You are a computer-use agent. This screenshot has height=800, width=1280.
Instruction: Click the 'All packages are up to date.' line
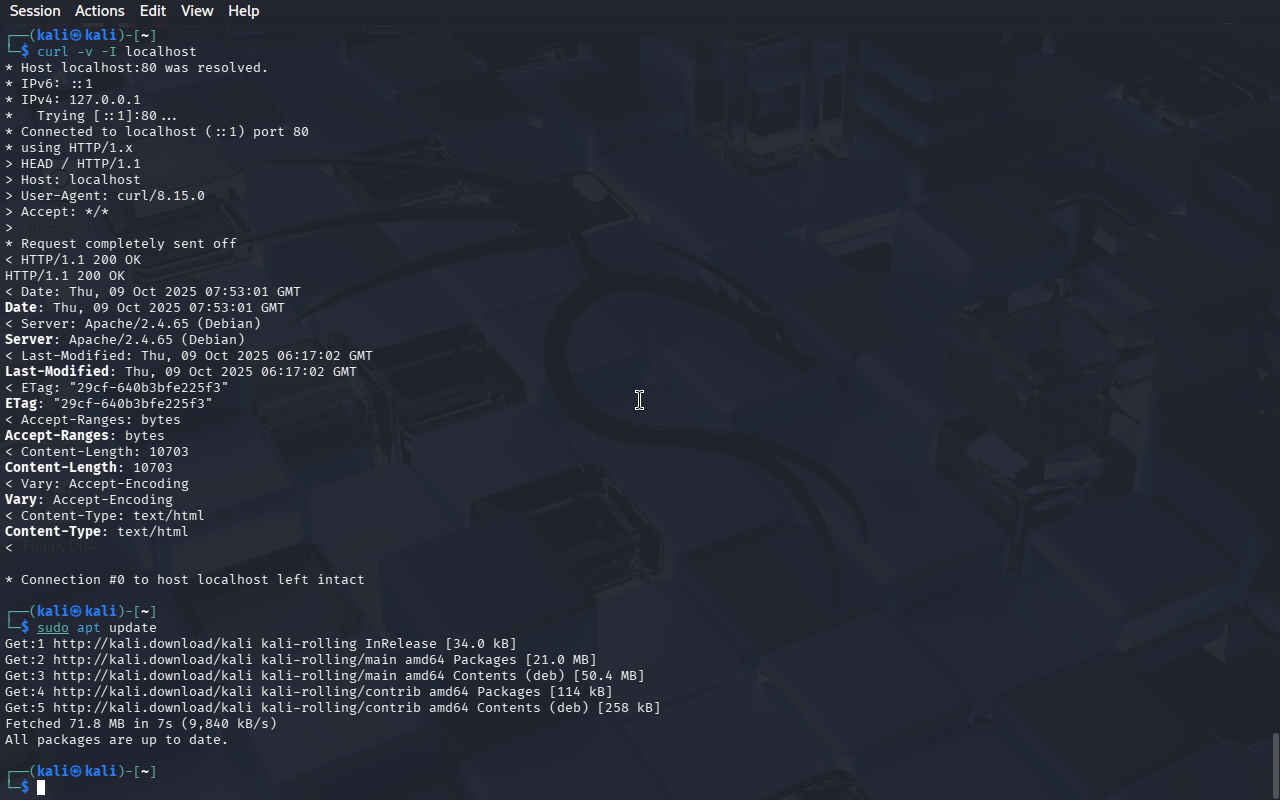[117, 740]
